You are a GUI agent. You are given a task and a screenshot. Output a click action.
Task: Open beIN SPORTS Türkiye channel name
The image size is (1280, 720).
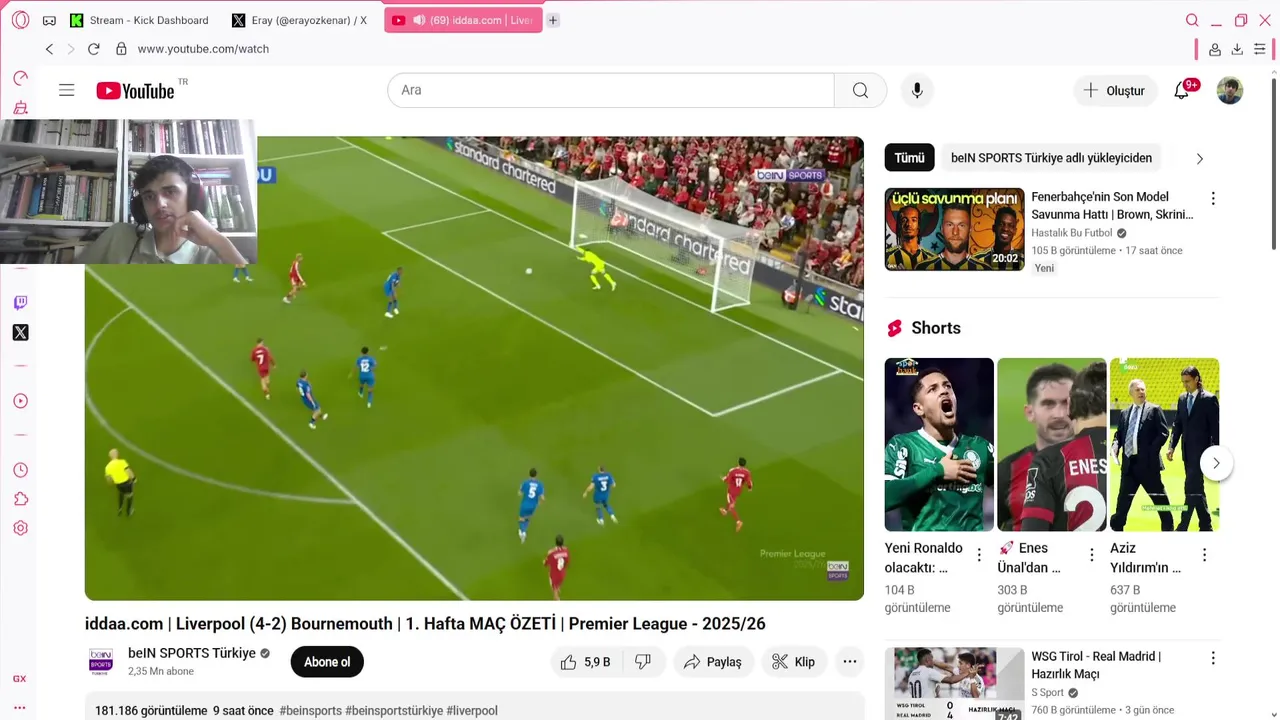pos(192,653)
